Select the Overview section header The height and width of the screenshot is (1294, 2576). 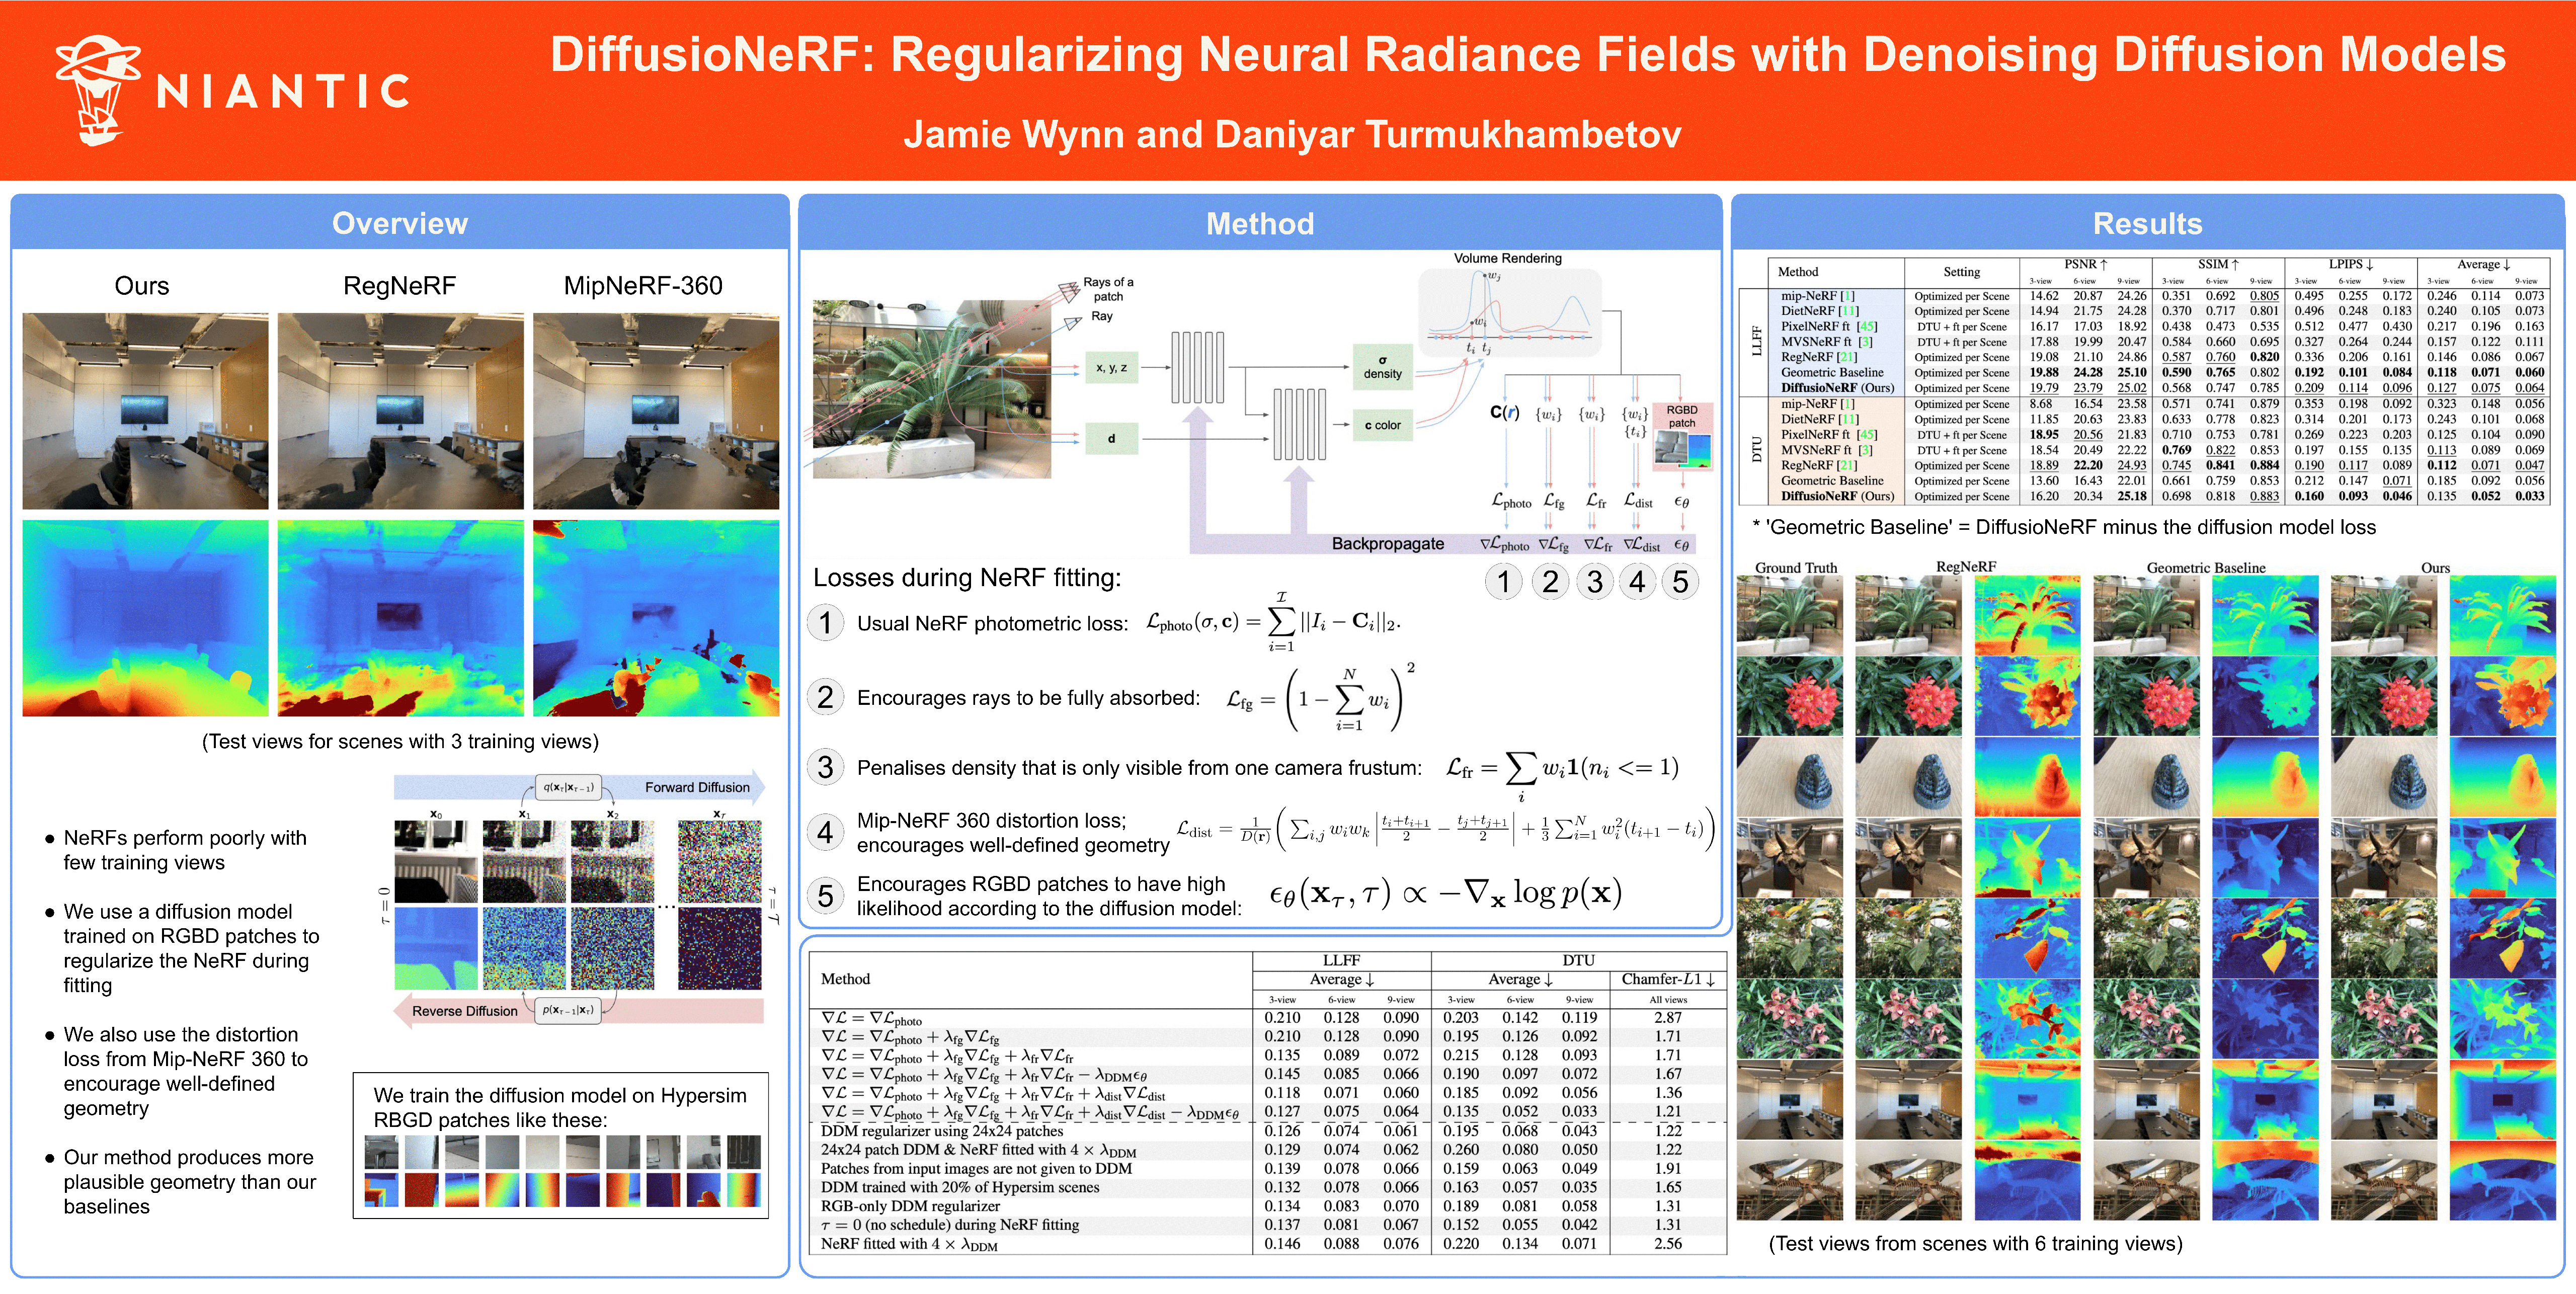tap(399, 223)
